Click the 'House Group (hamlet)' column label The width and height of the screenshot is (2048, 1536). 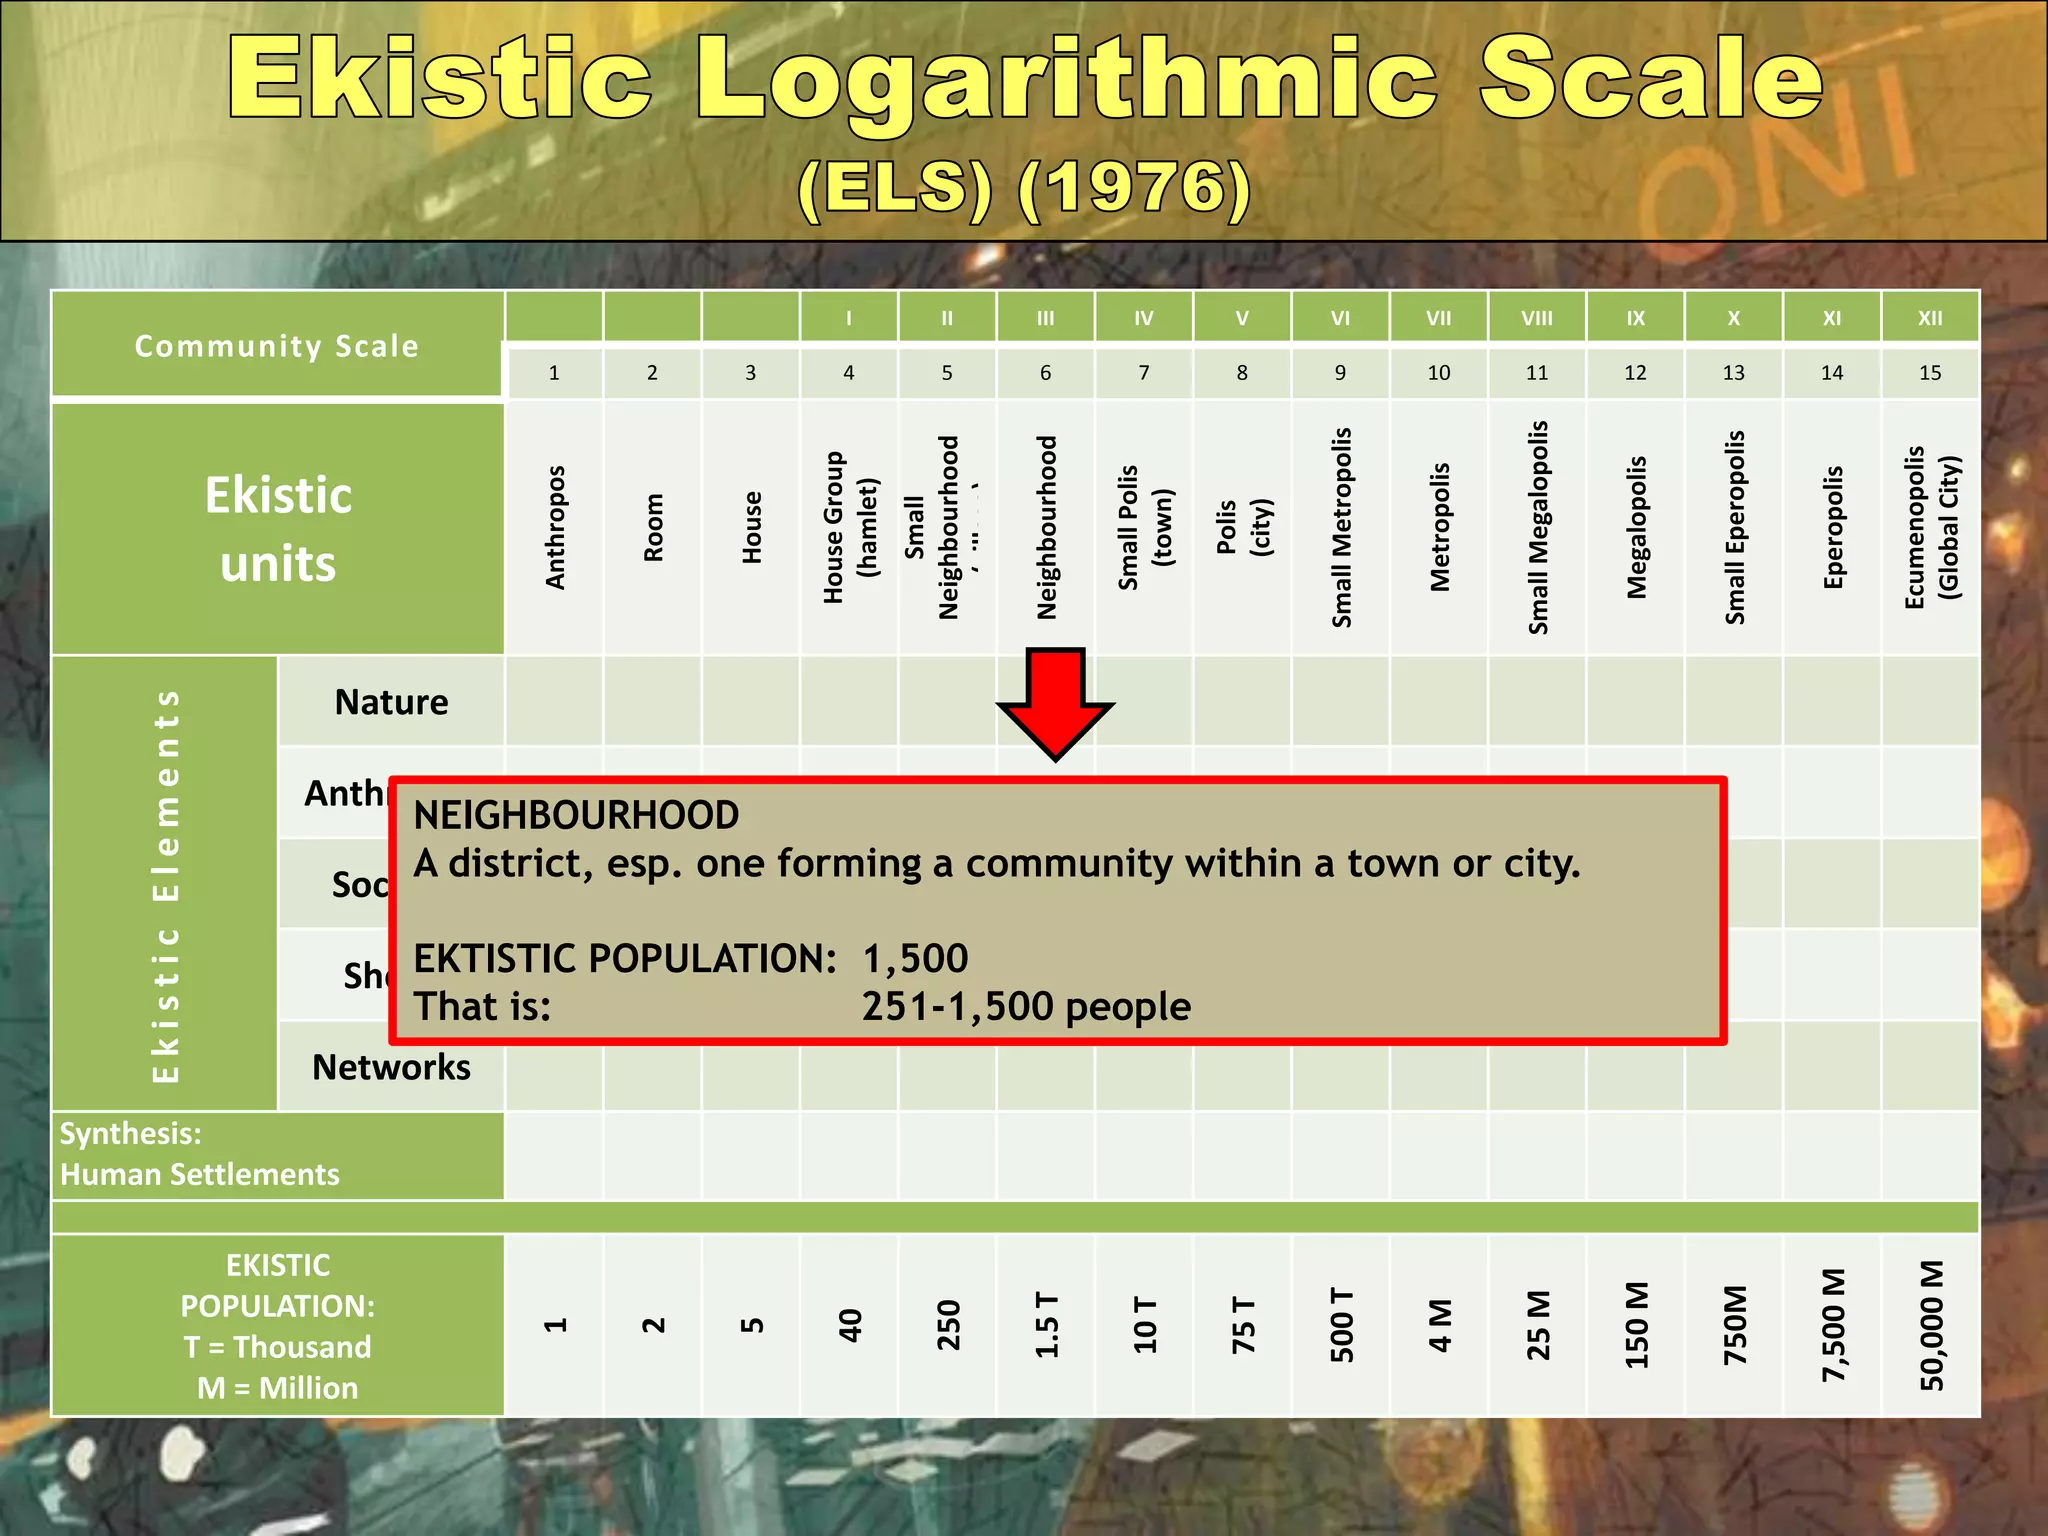[x=850, y=527]
